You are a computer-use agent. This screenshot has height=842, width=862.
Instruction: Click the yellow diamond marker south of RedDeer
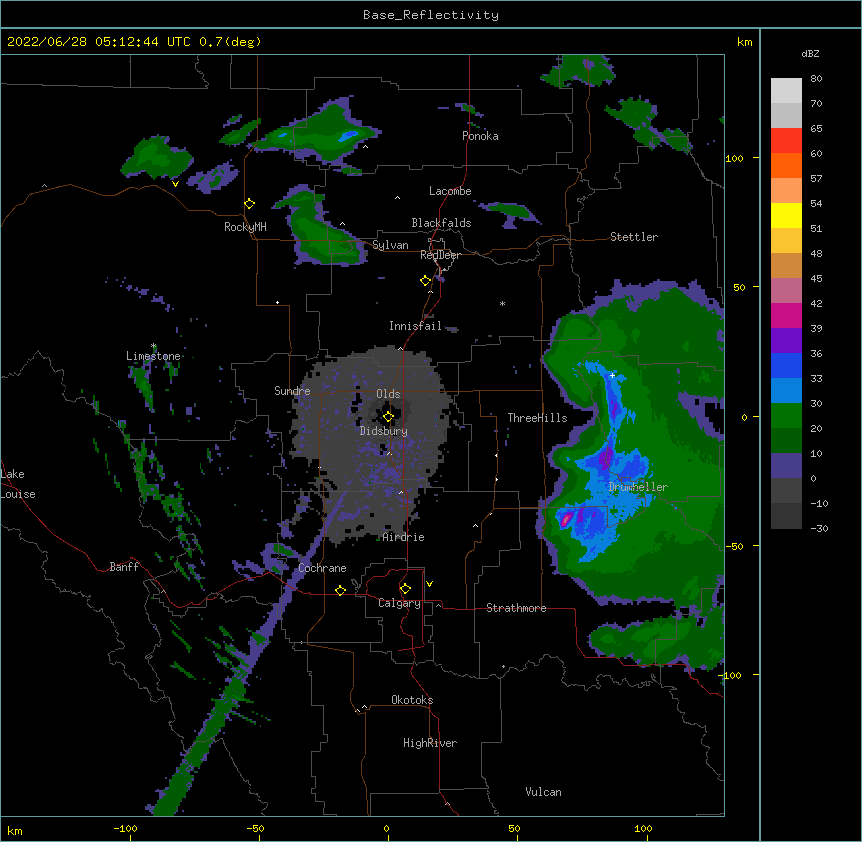pos(426,281)
